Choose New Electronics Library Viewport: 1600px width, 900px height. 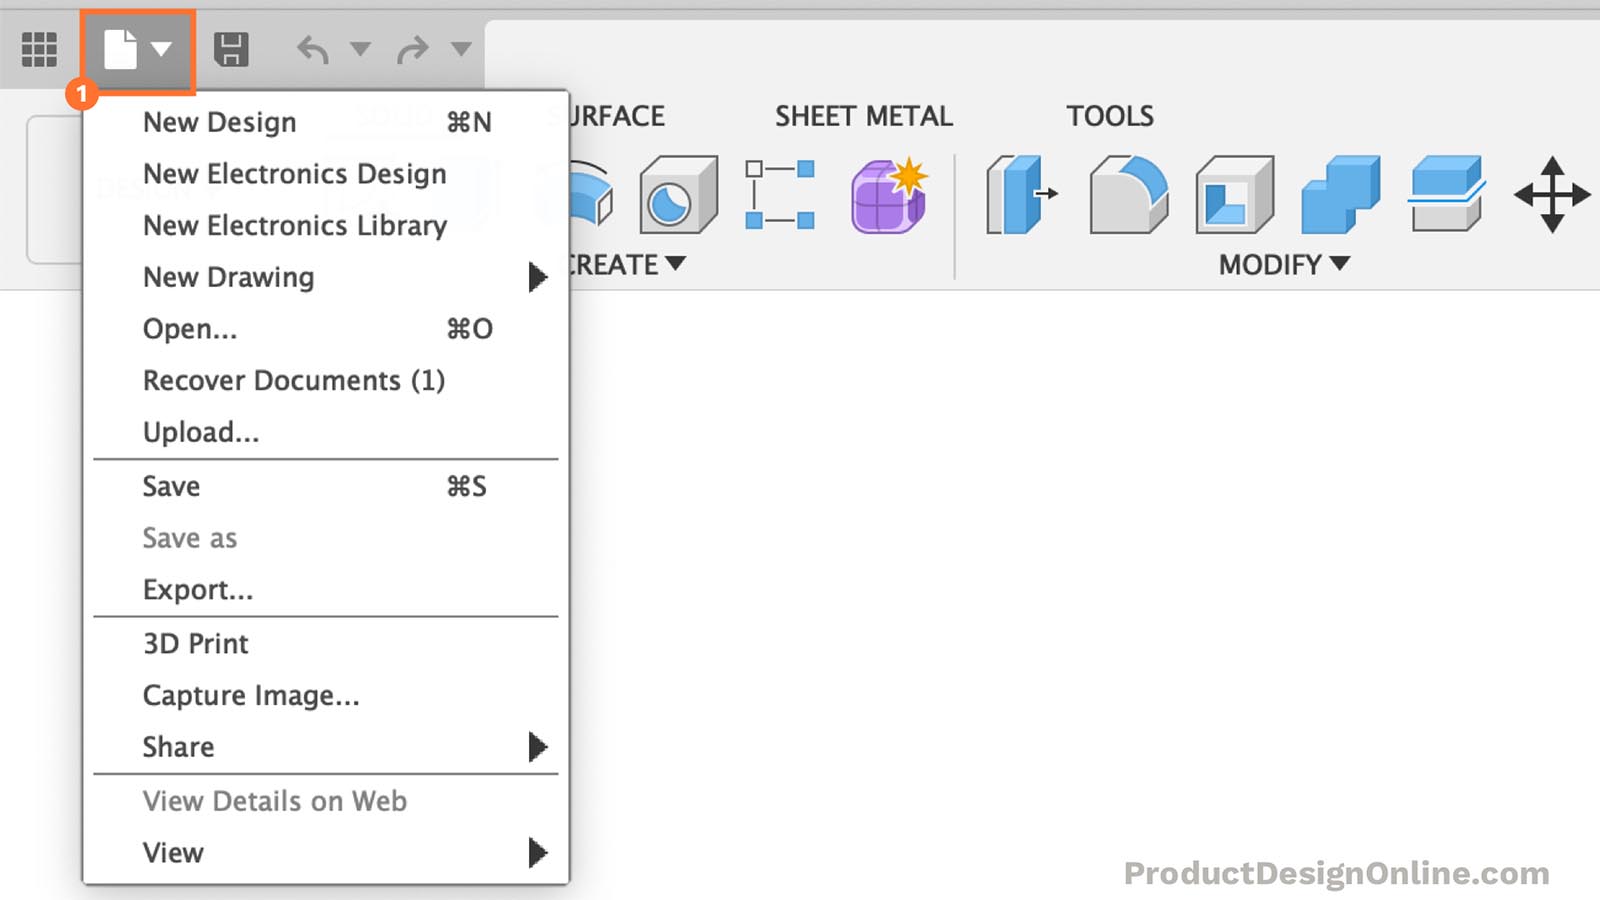326,226
